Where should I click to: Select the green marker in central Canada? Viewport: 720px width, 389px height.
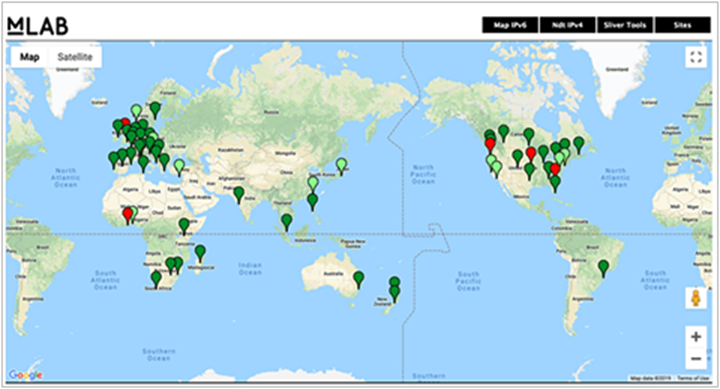pos(529,135)
